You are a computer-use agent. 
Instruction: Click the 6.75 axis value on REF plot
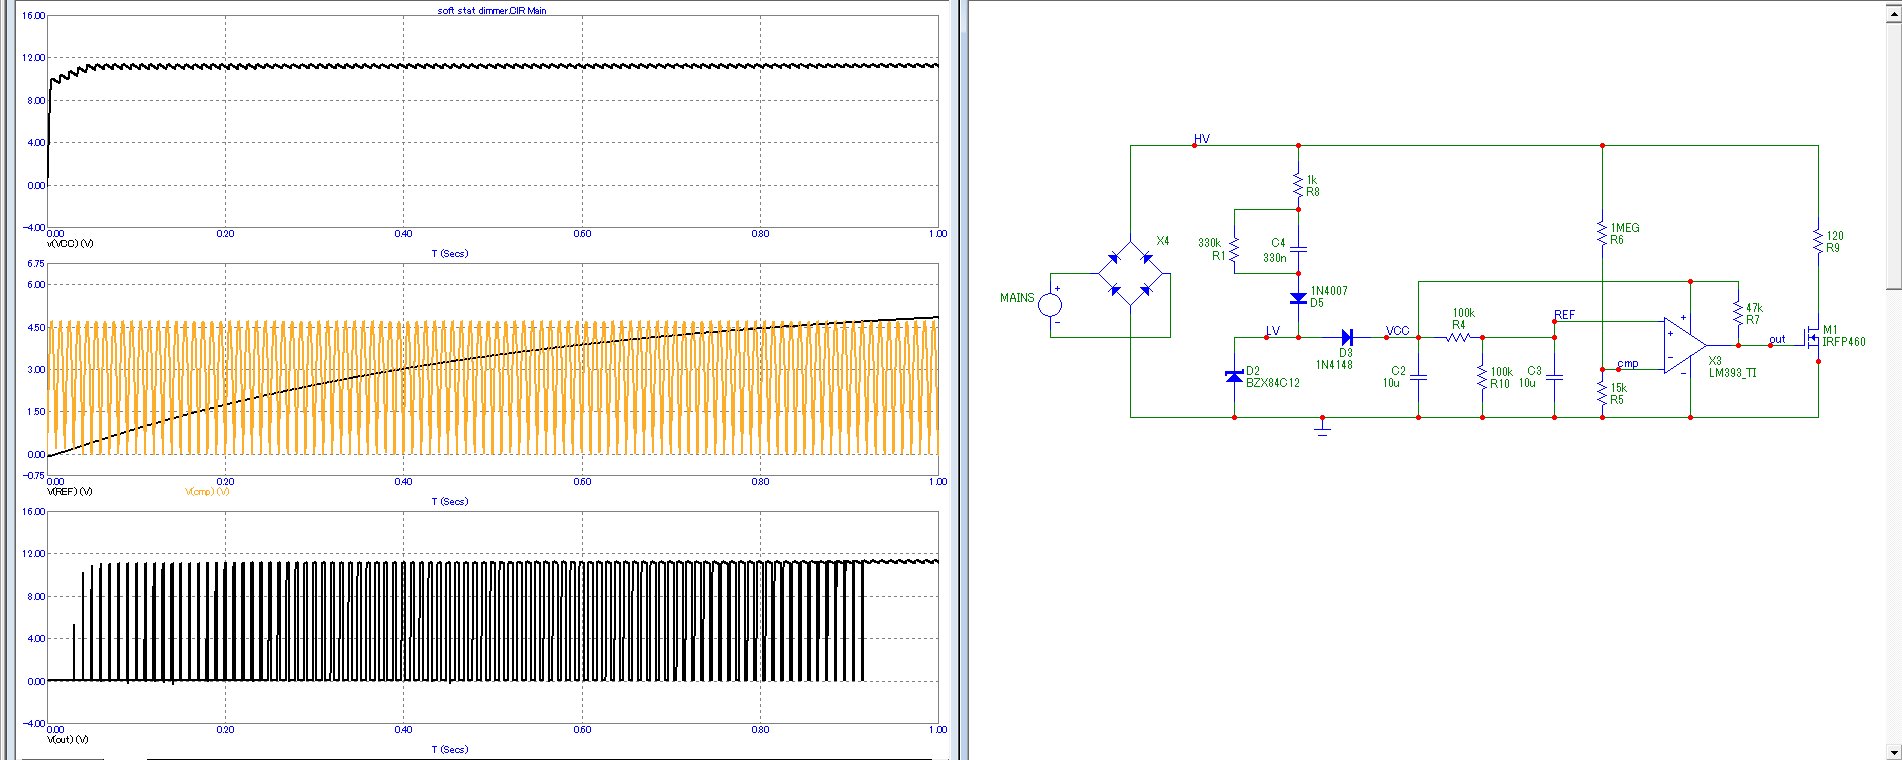pyautogui.click(x=35, y=264)
